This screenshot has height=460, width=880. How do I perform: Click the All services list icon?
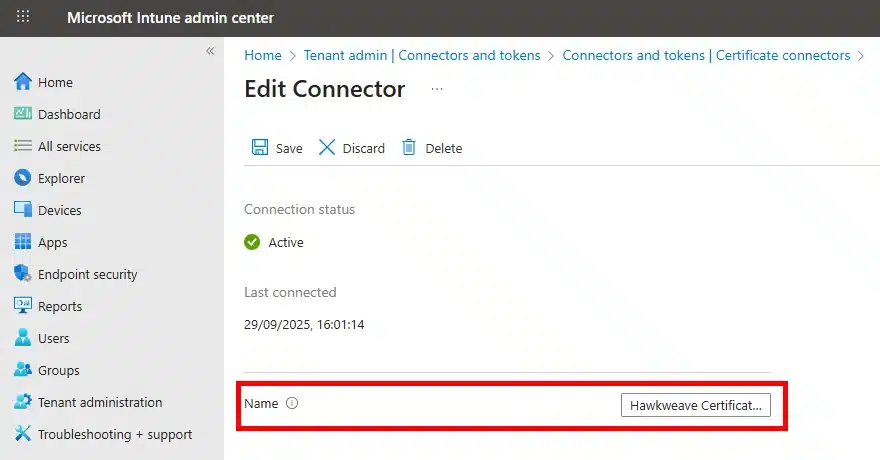tap(23, 146)
